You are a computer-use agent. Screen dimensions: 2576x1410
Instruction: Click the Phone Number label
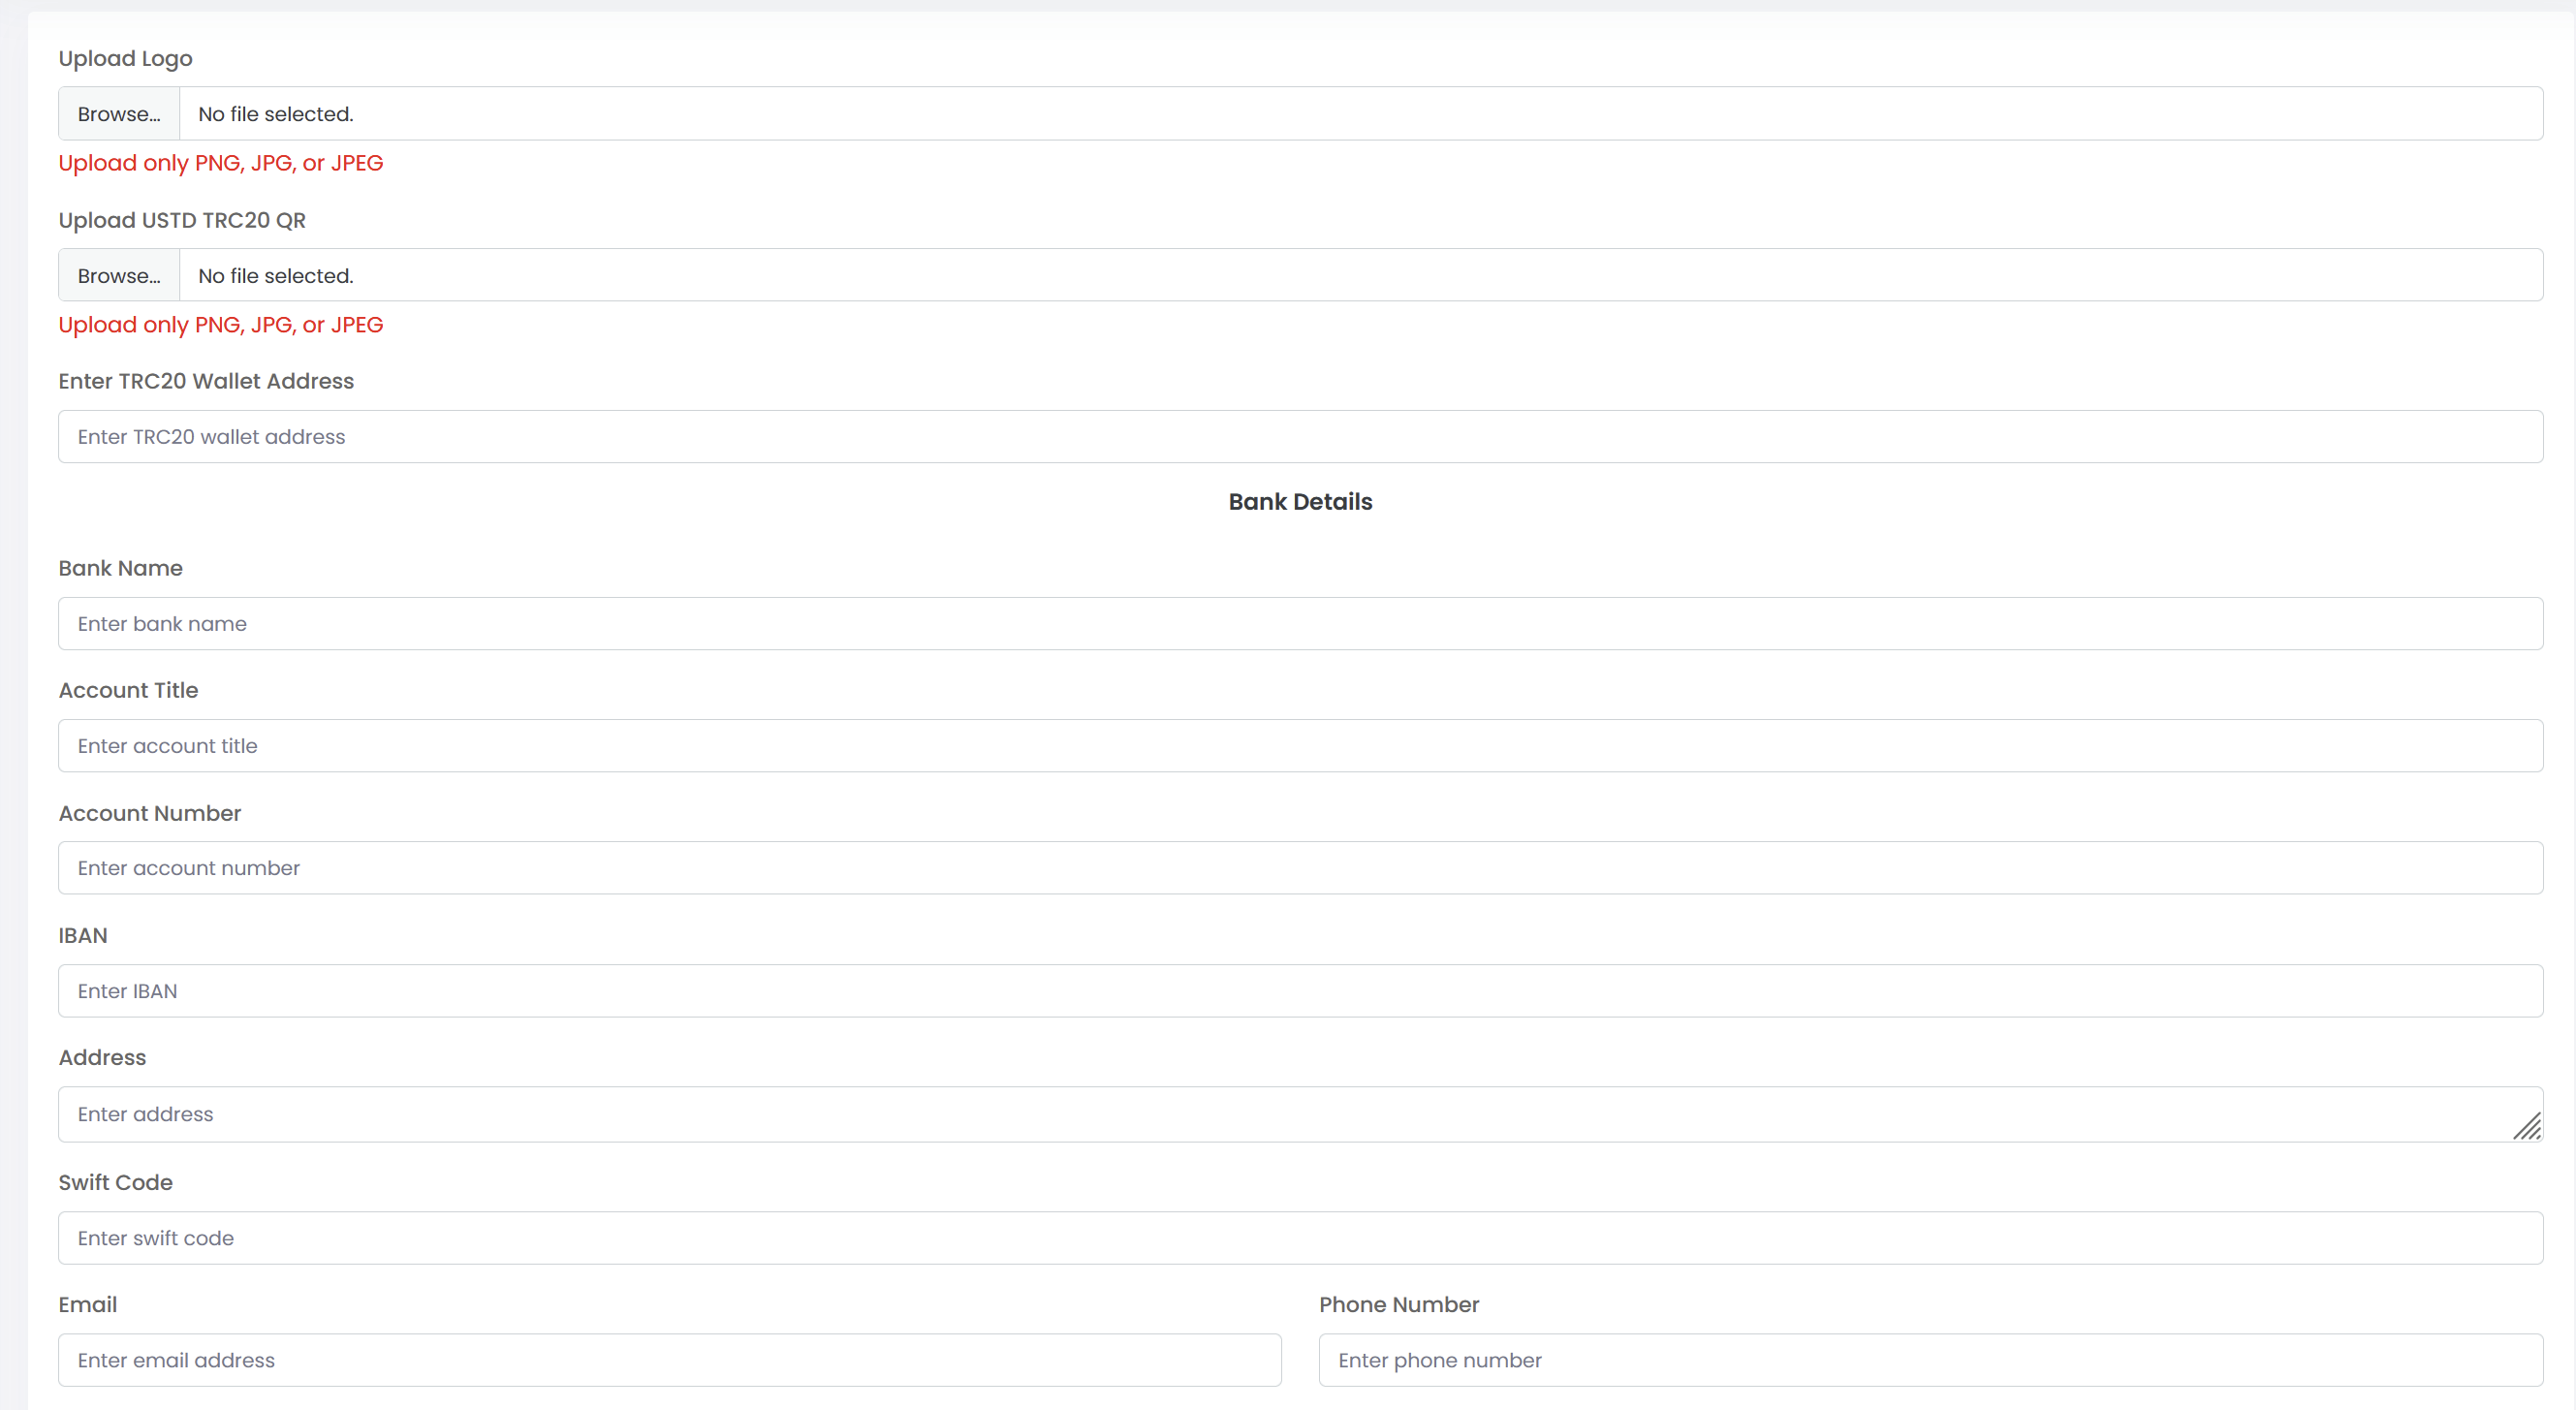click(x=1398, y=1304)
